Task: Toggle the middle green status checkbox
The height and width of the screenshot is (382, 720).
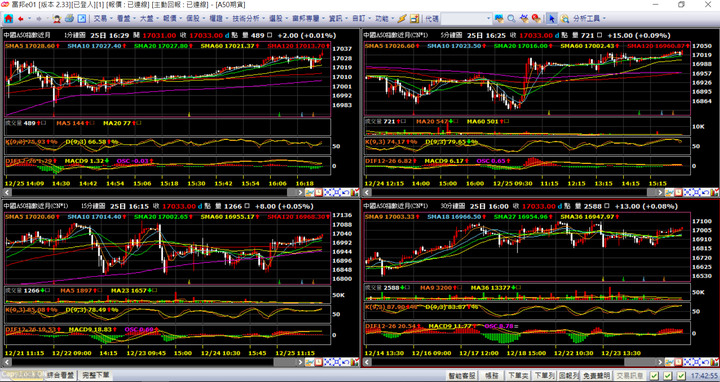Action: pos(668,376)
